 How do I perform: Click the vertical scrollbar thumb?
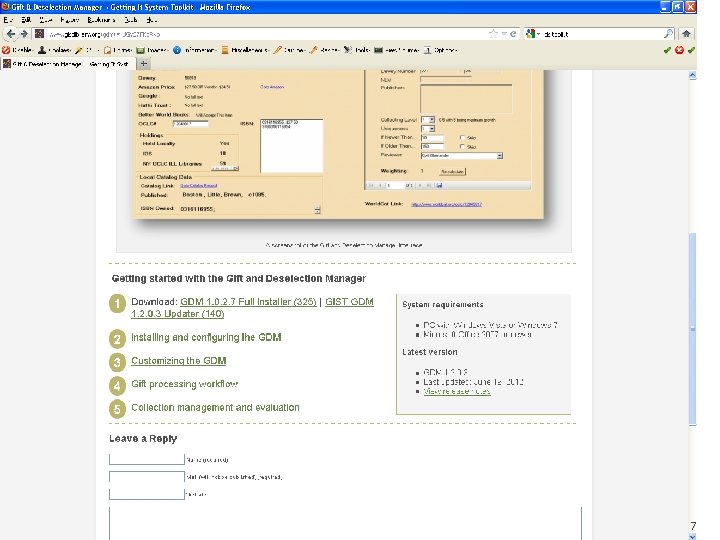coord(692,329)
